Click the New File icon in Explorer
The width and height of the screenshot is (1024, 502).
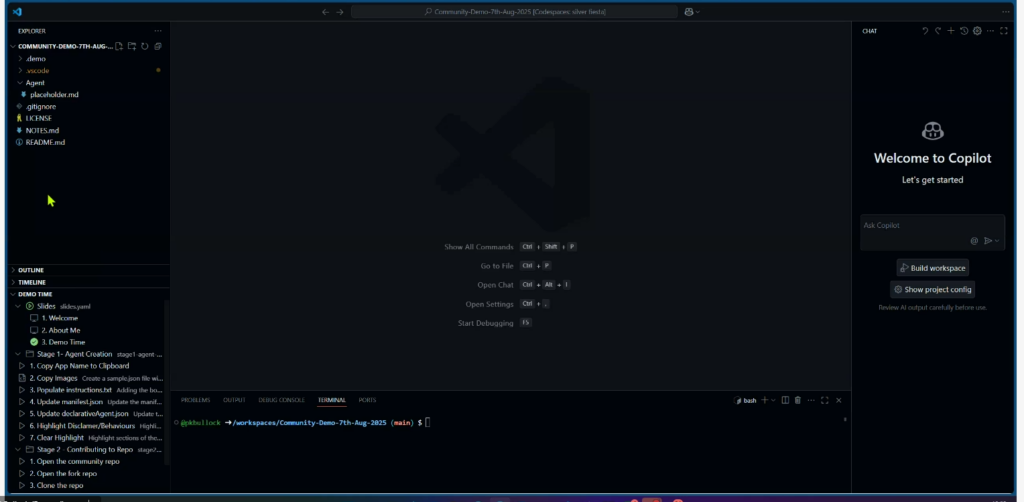coord(119,46)
